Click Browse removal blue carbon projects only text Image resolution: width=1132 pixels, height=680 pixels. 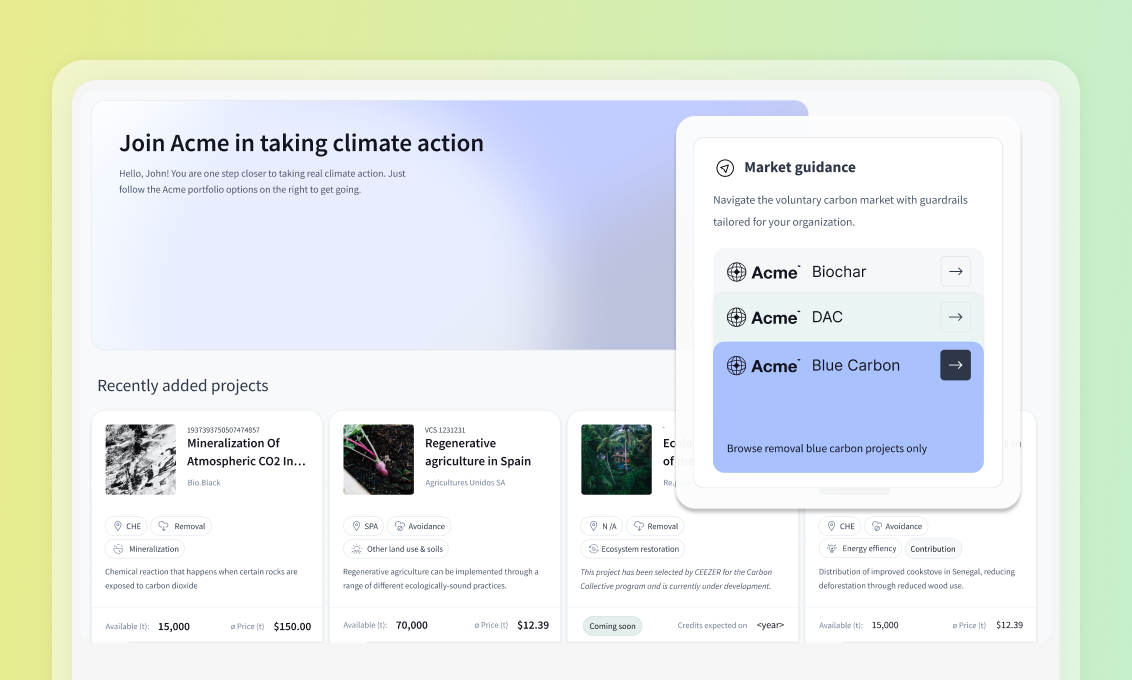(x=827, y=448)
